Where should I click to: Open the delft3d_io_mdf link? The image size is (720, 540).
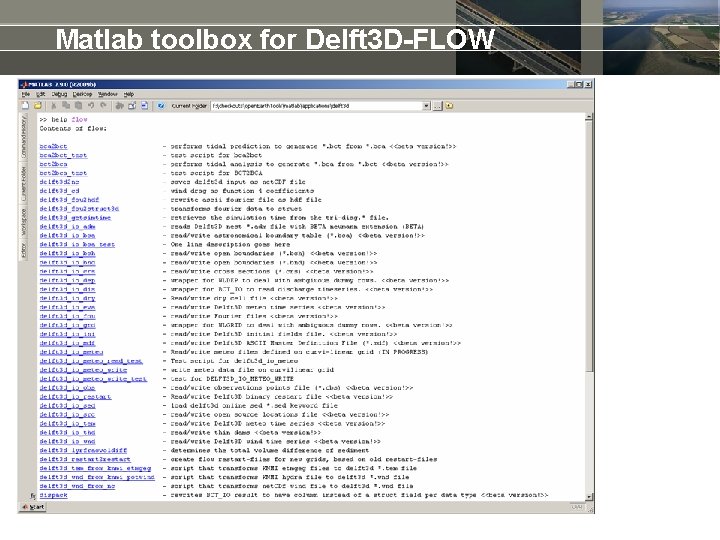(68, 343)
